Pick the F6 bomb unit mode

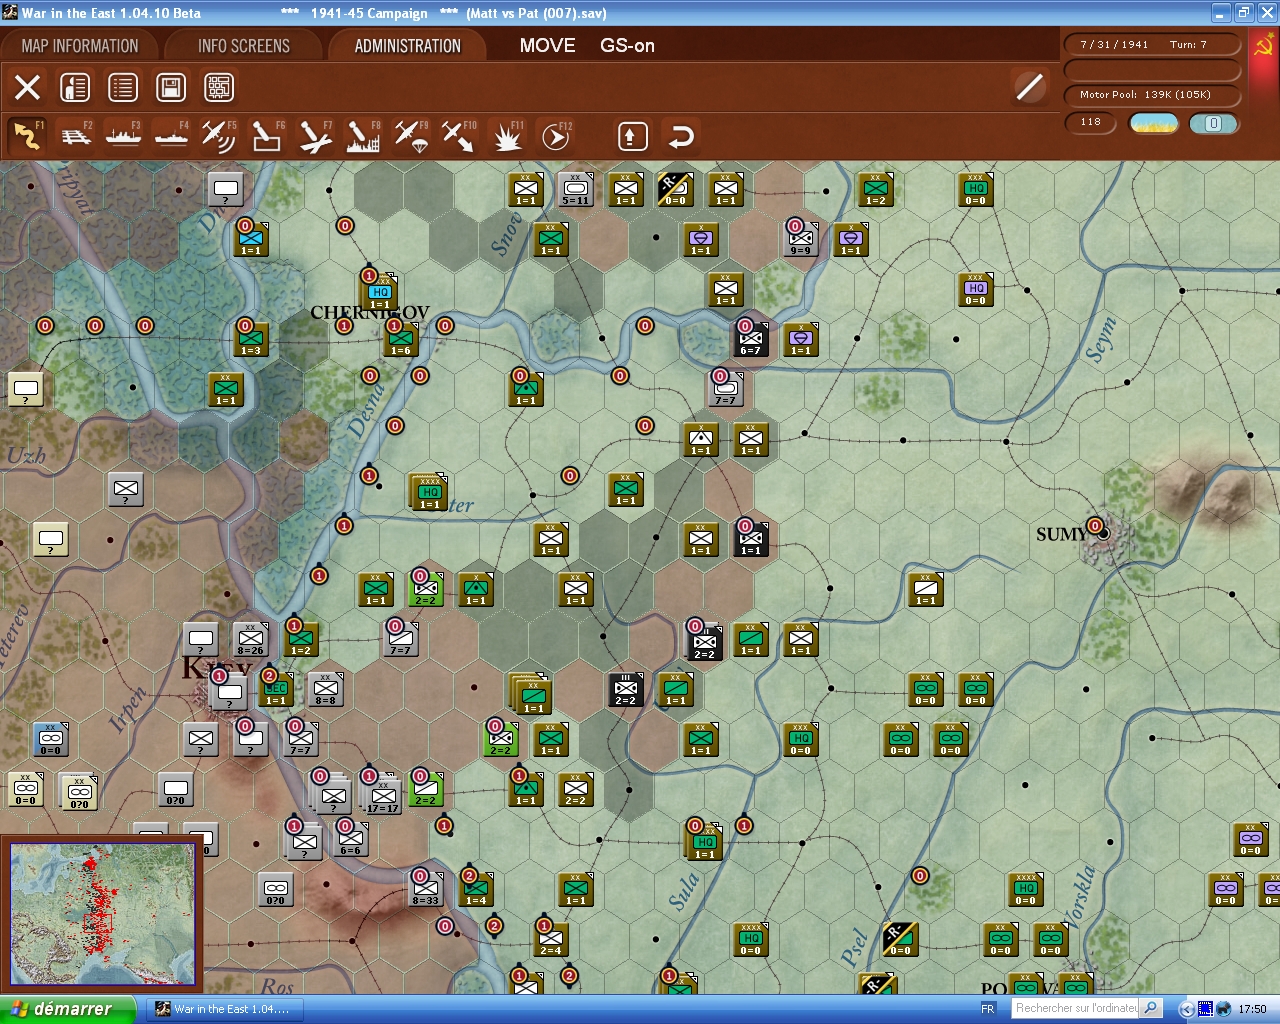tap(267, 136)
